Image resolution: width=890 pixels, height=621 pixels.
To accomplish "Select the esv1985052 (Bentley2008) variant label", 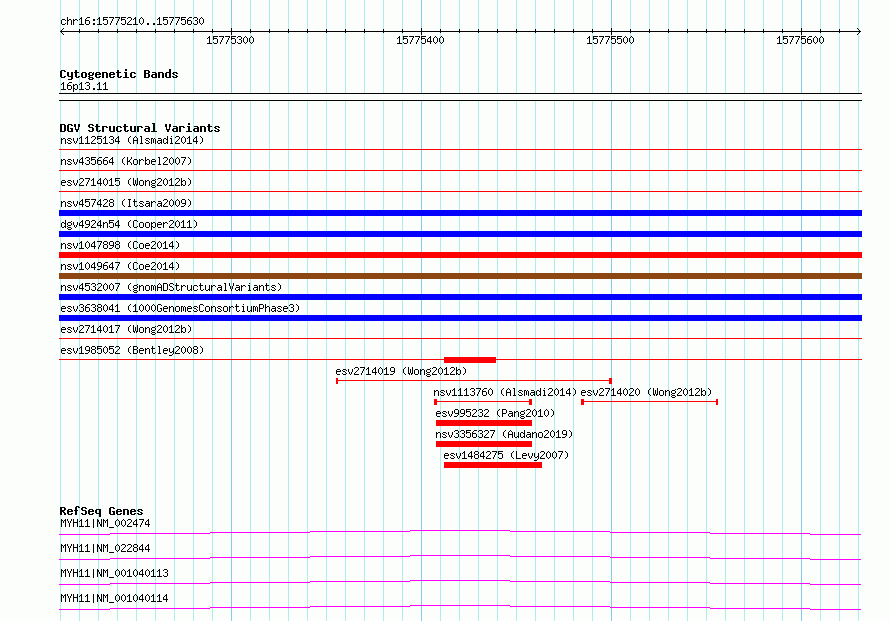I will pyautogui.click(x=132, y=350).
